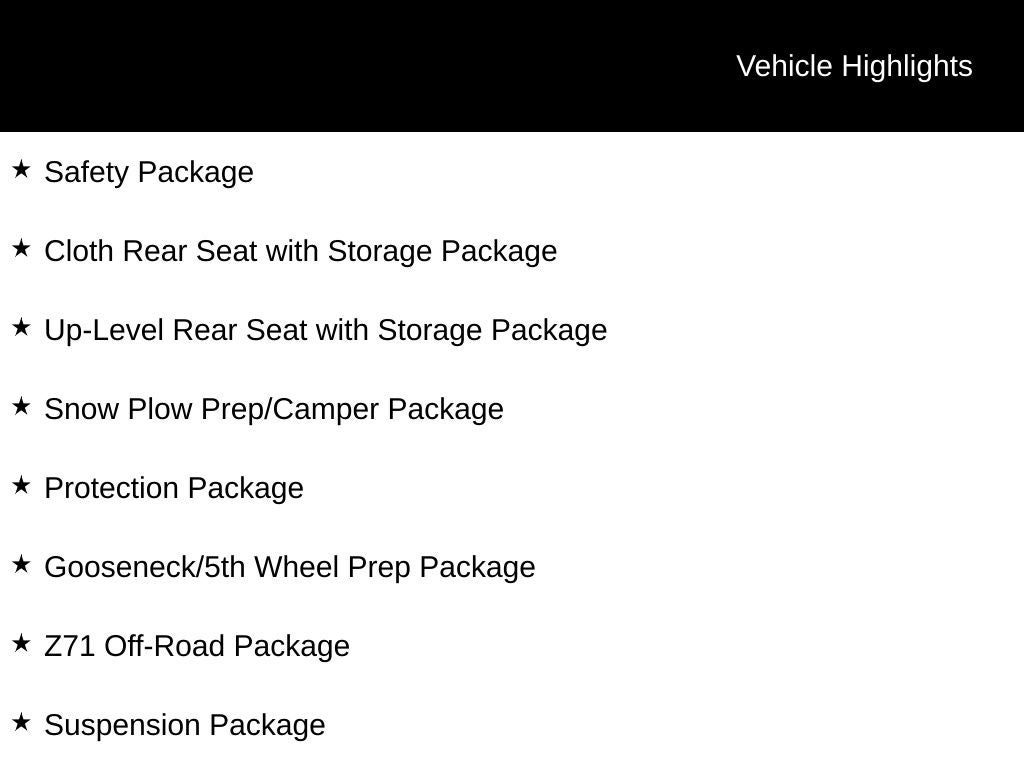Open Gooseneck/5th Wheel Prep Package item
This screenshot has height=768, width=1024.
[289, 568]
